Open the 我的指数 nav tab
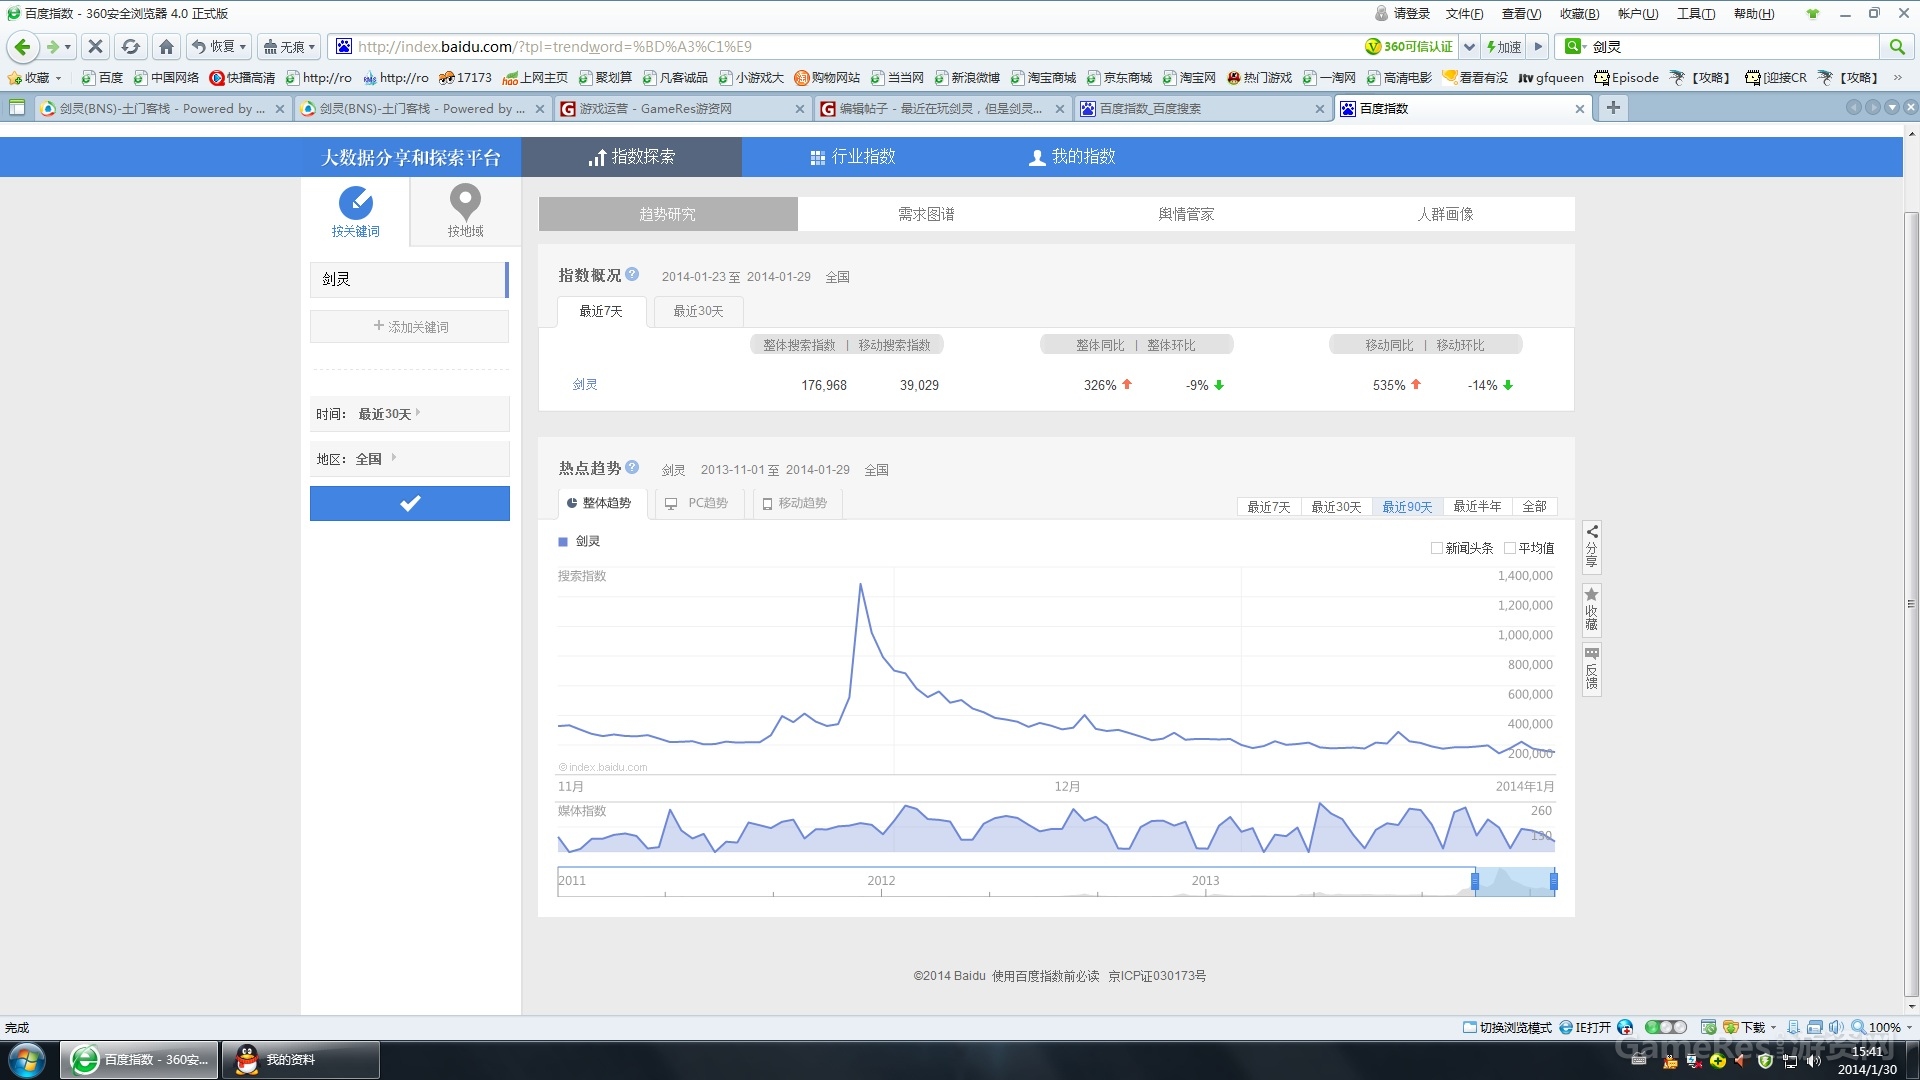 pyautogui.click(x=1073, y=157)
